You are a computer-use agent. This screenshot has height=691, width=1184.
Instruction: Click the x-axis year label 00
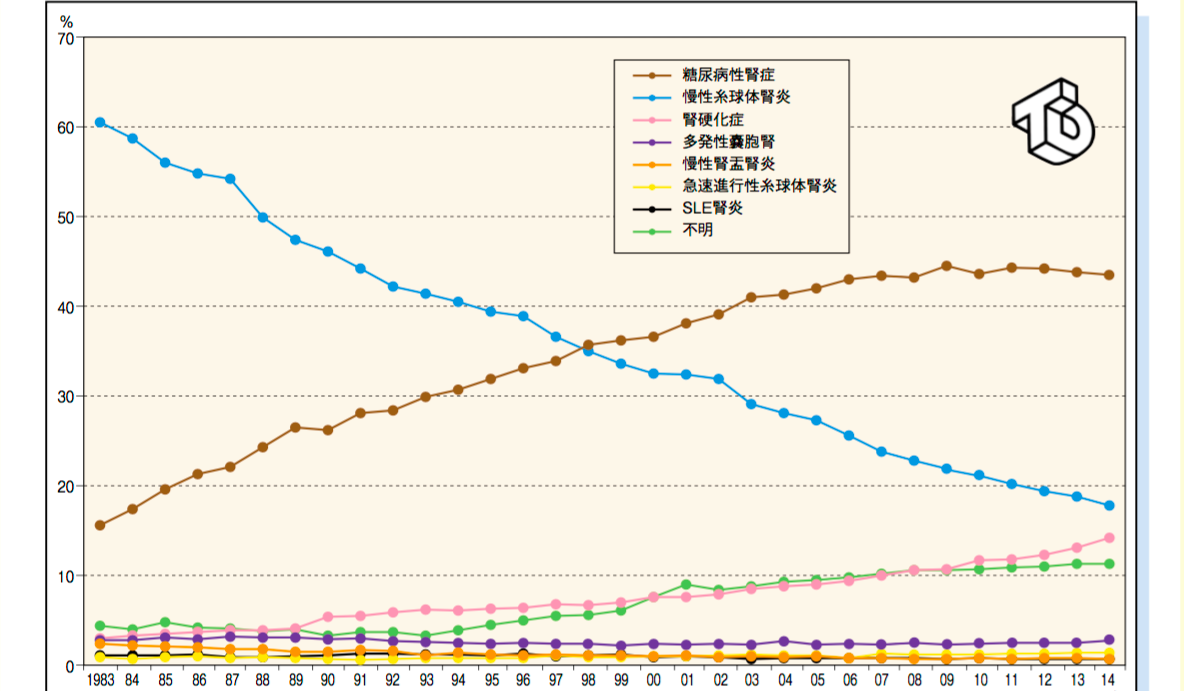point(653,680)
